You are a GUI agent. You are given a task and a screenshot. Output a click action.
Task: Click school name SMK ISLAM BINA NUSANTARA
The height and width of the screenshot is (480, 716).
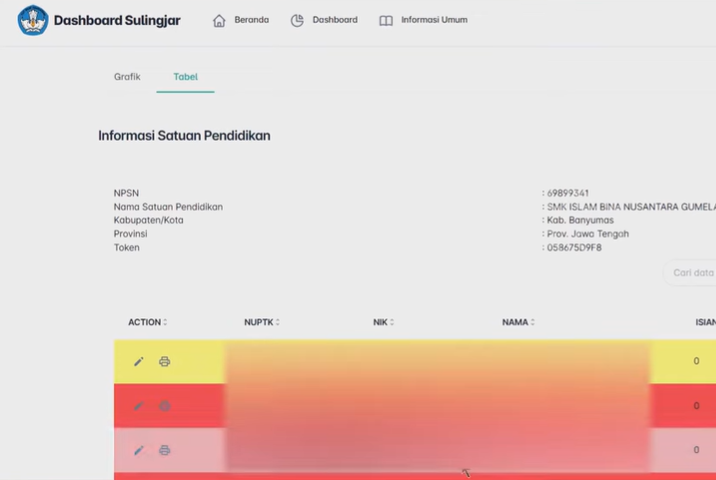click(631, 207)
